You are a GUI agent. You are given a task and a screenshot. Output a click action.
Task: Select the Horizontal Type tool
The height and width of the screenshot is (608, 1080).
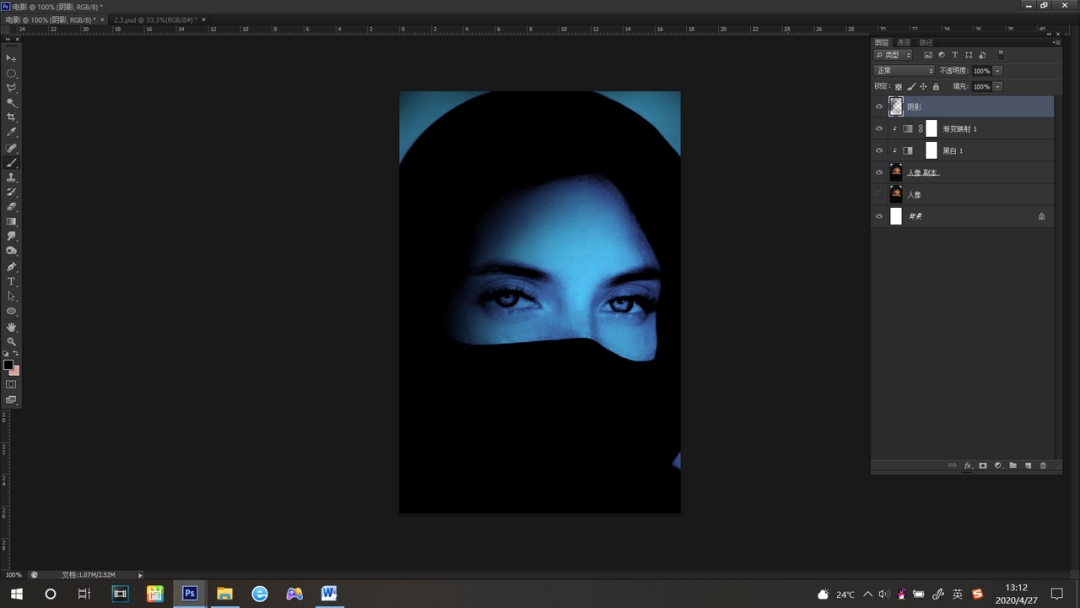click(11, 282)
